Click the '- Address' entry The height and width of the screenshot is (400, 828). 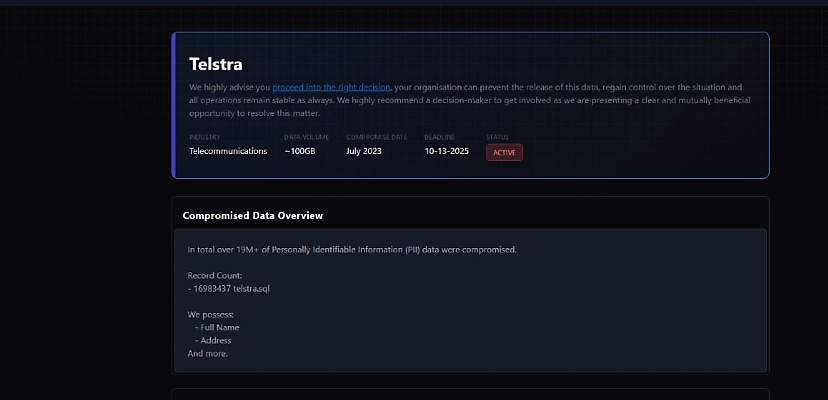[213, 341]
